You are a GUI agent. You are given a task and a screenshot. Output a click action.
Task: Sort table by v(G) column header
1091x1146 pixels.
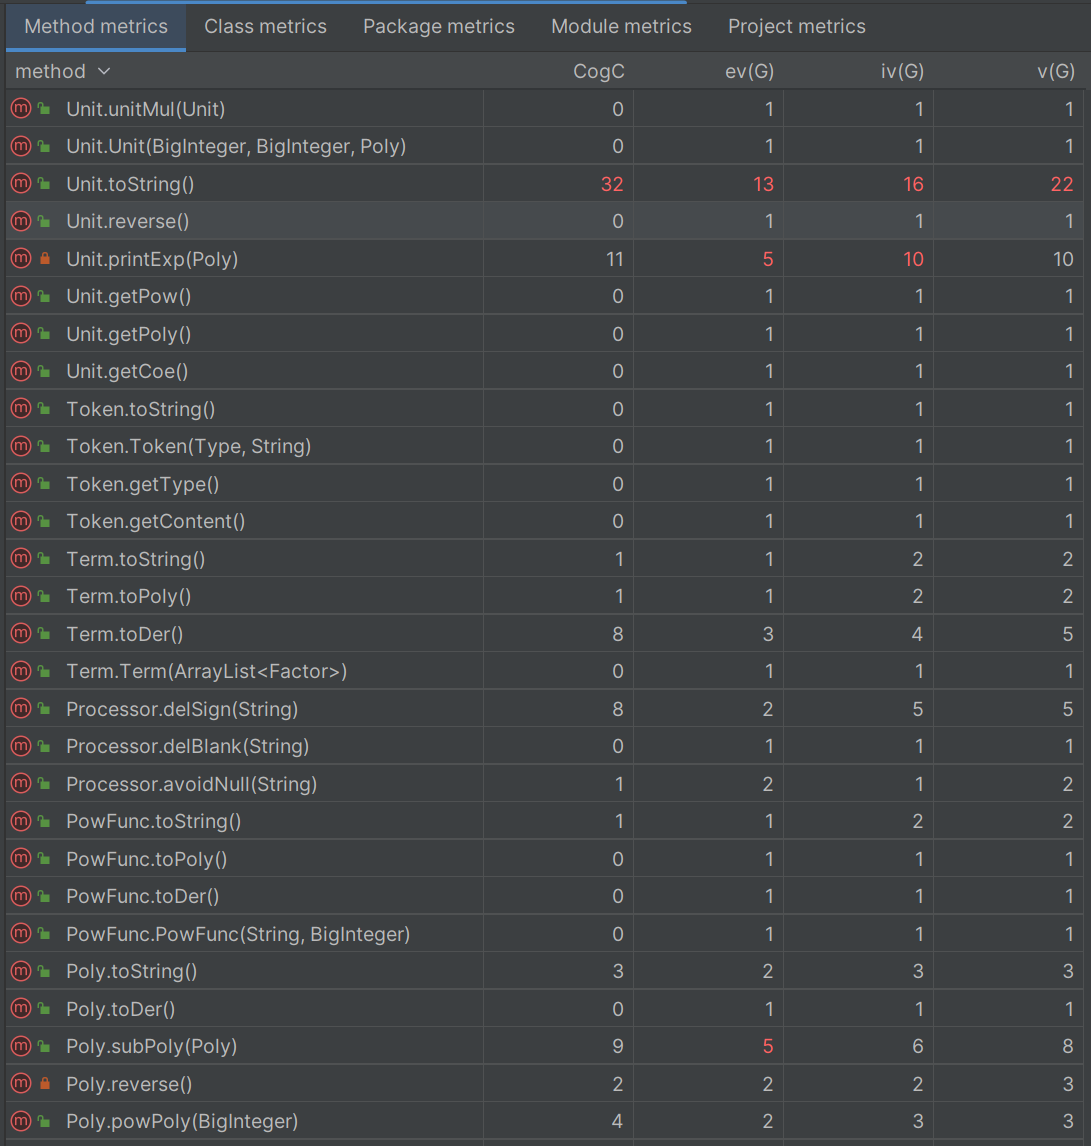1055,71
